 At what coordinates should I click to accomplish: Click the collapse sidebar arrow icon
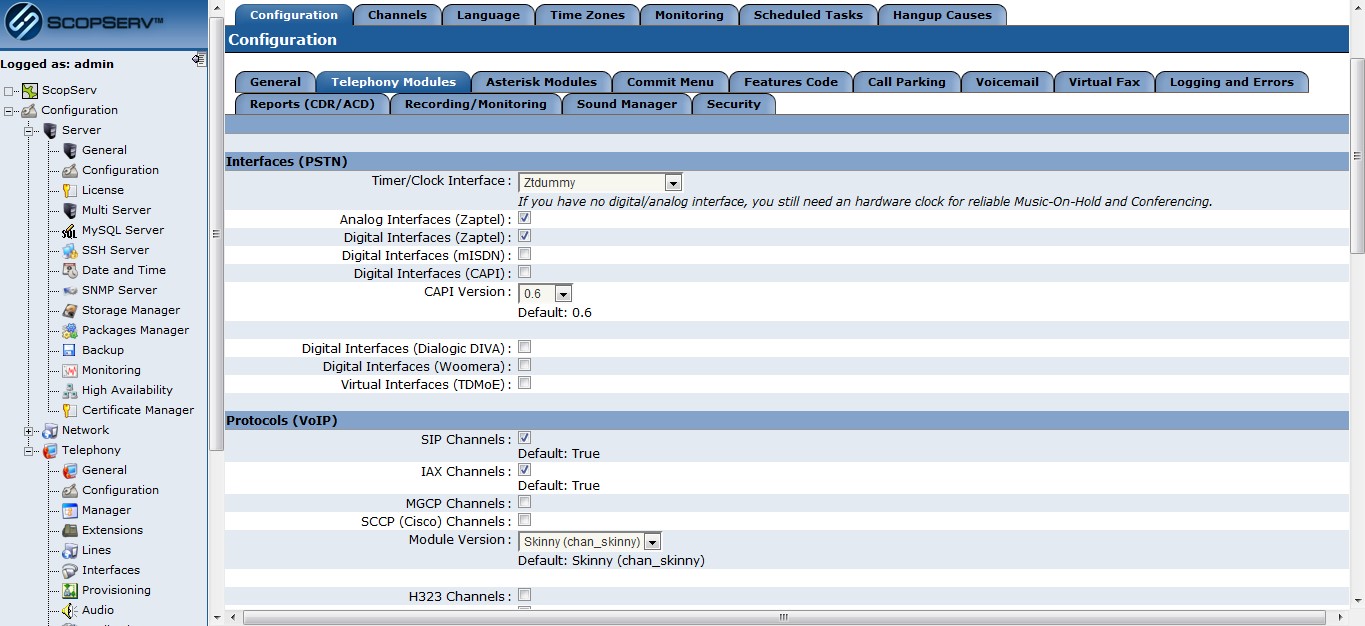(x=198, y=60)
